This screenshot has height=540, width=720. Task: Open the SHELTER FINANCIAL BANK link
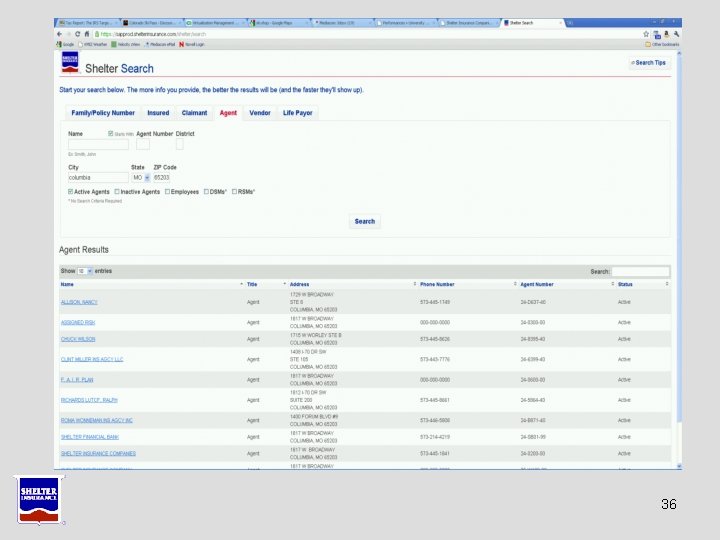90,437
